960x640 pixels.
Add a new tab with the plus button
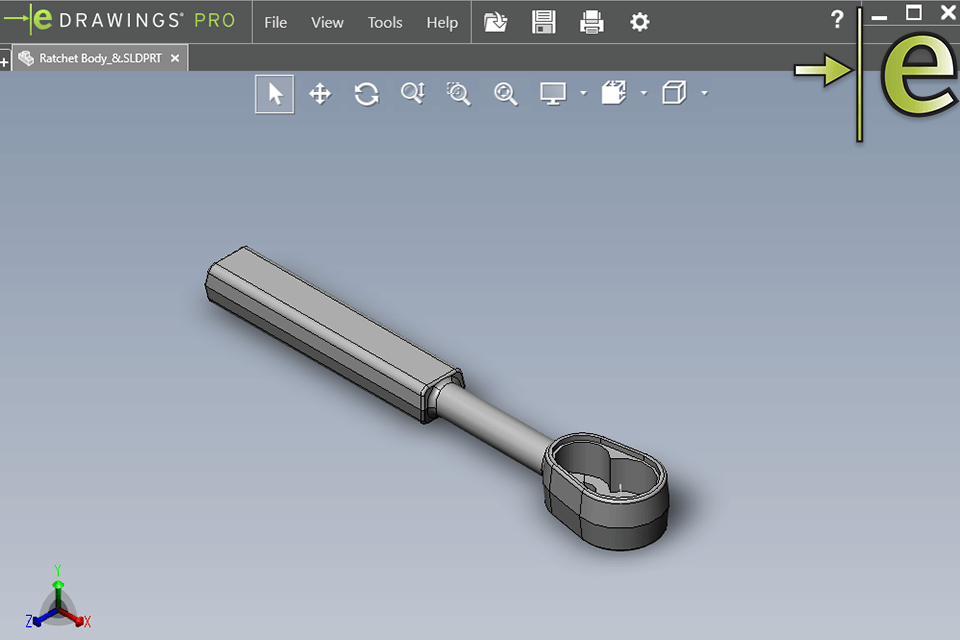(4, 62)
